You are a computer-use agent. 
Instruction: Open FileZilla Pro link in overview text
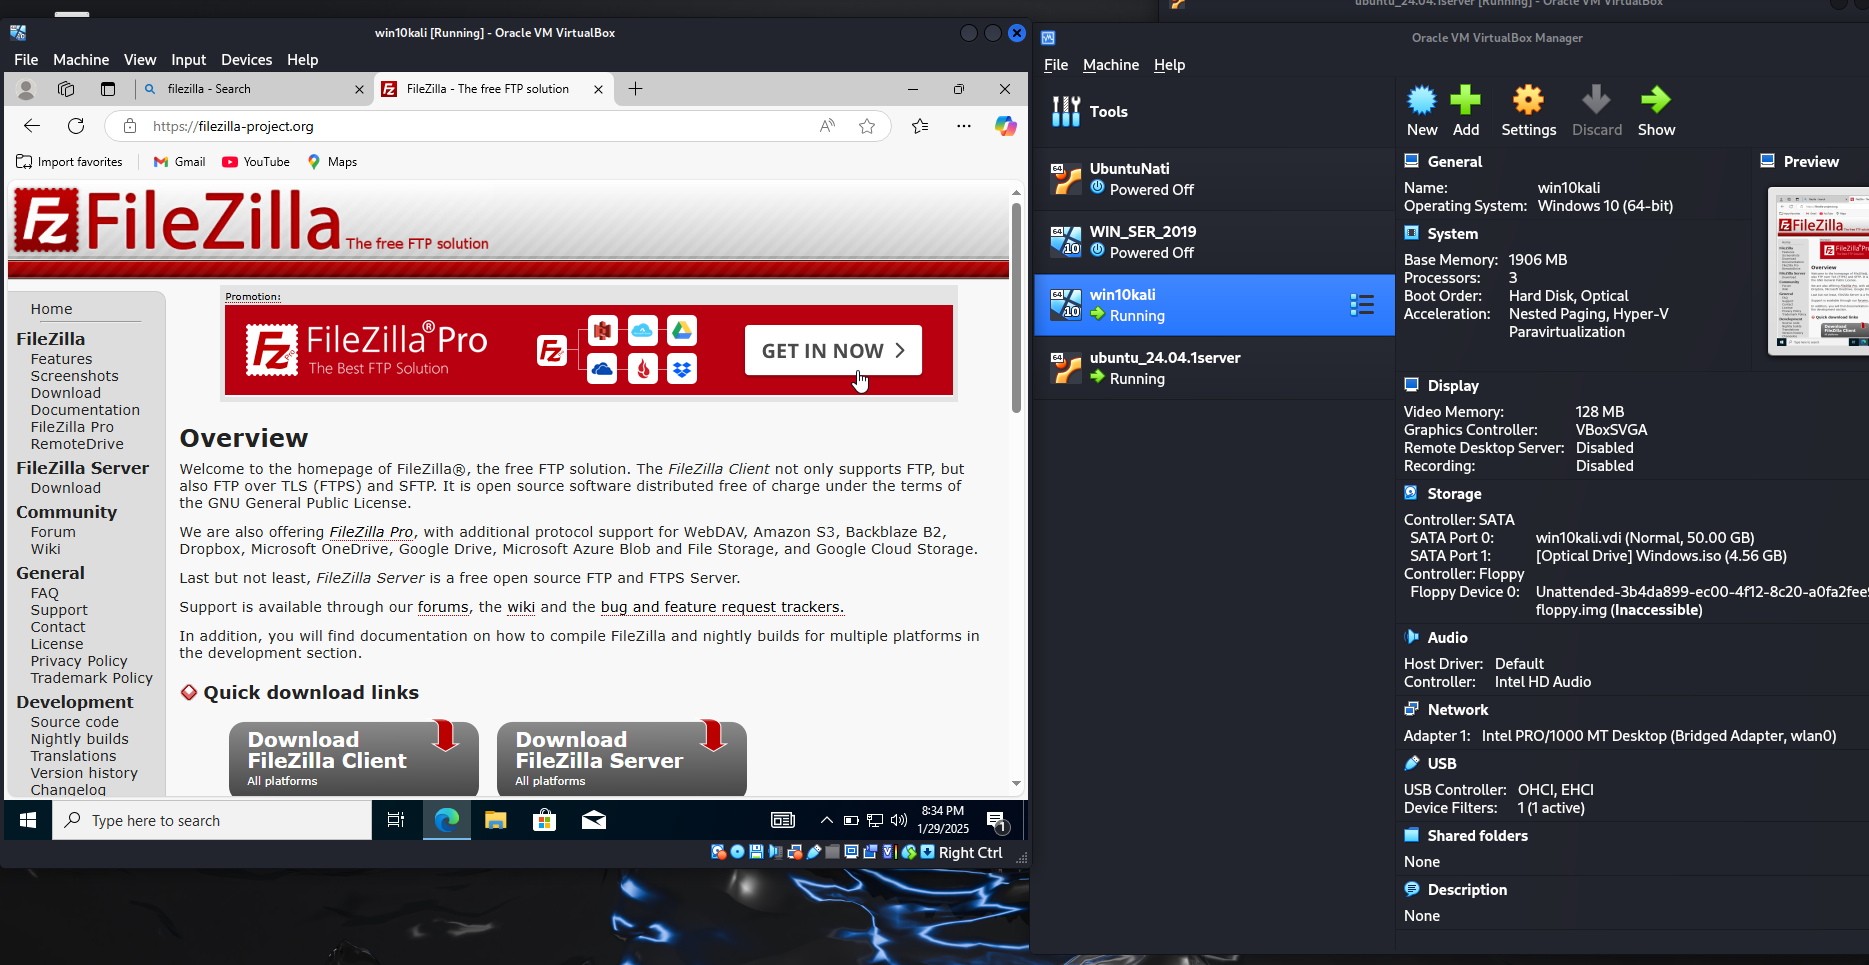371,532
